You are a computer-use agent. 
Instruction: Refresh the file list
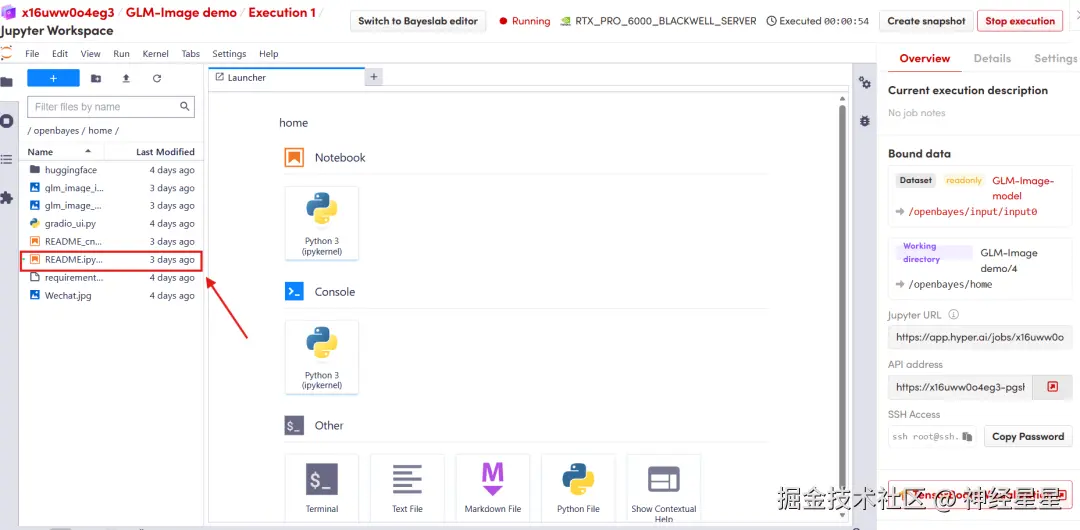click(157, 79)
